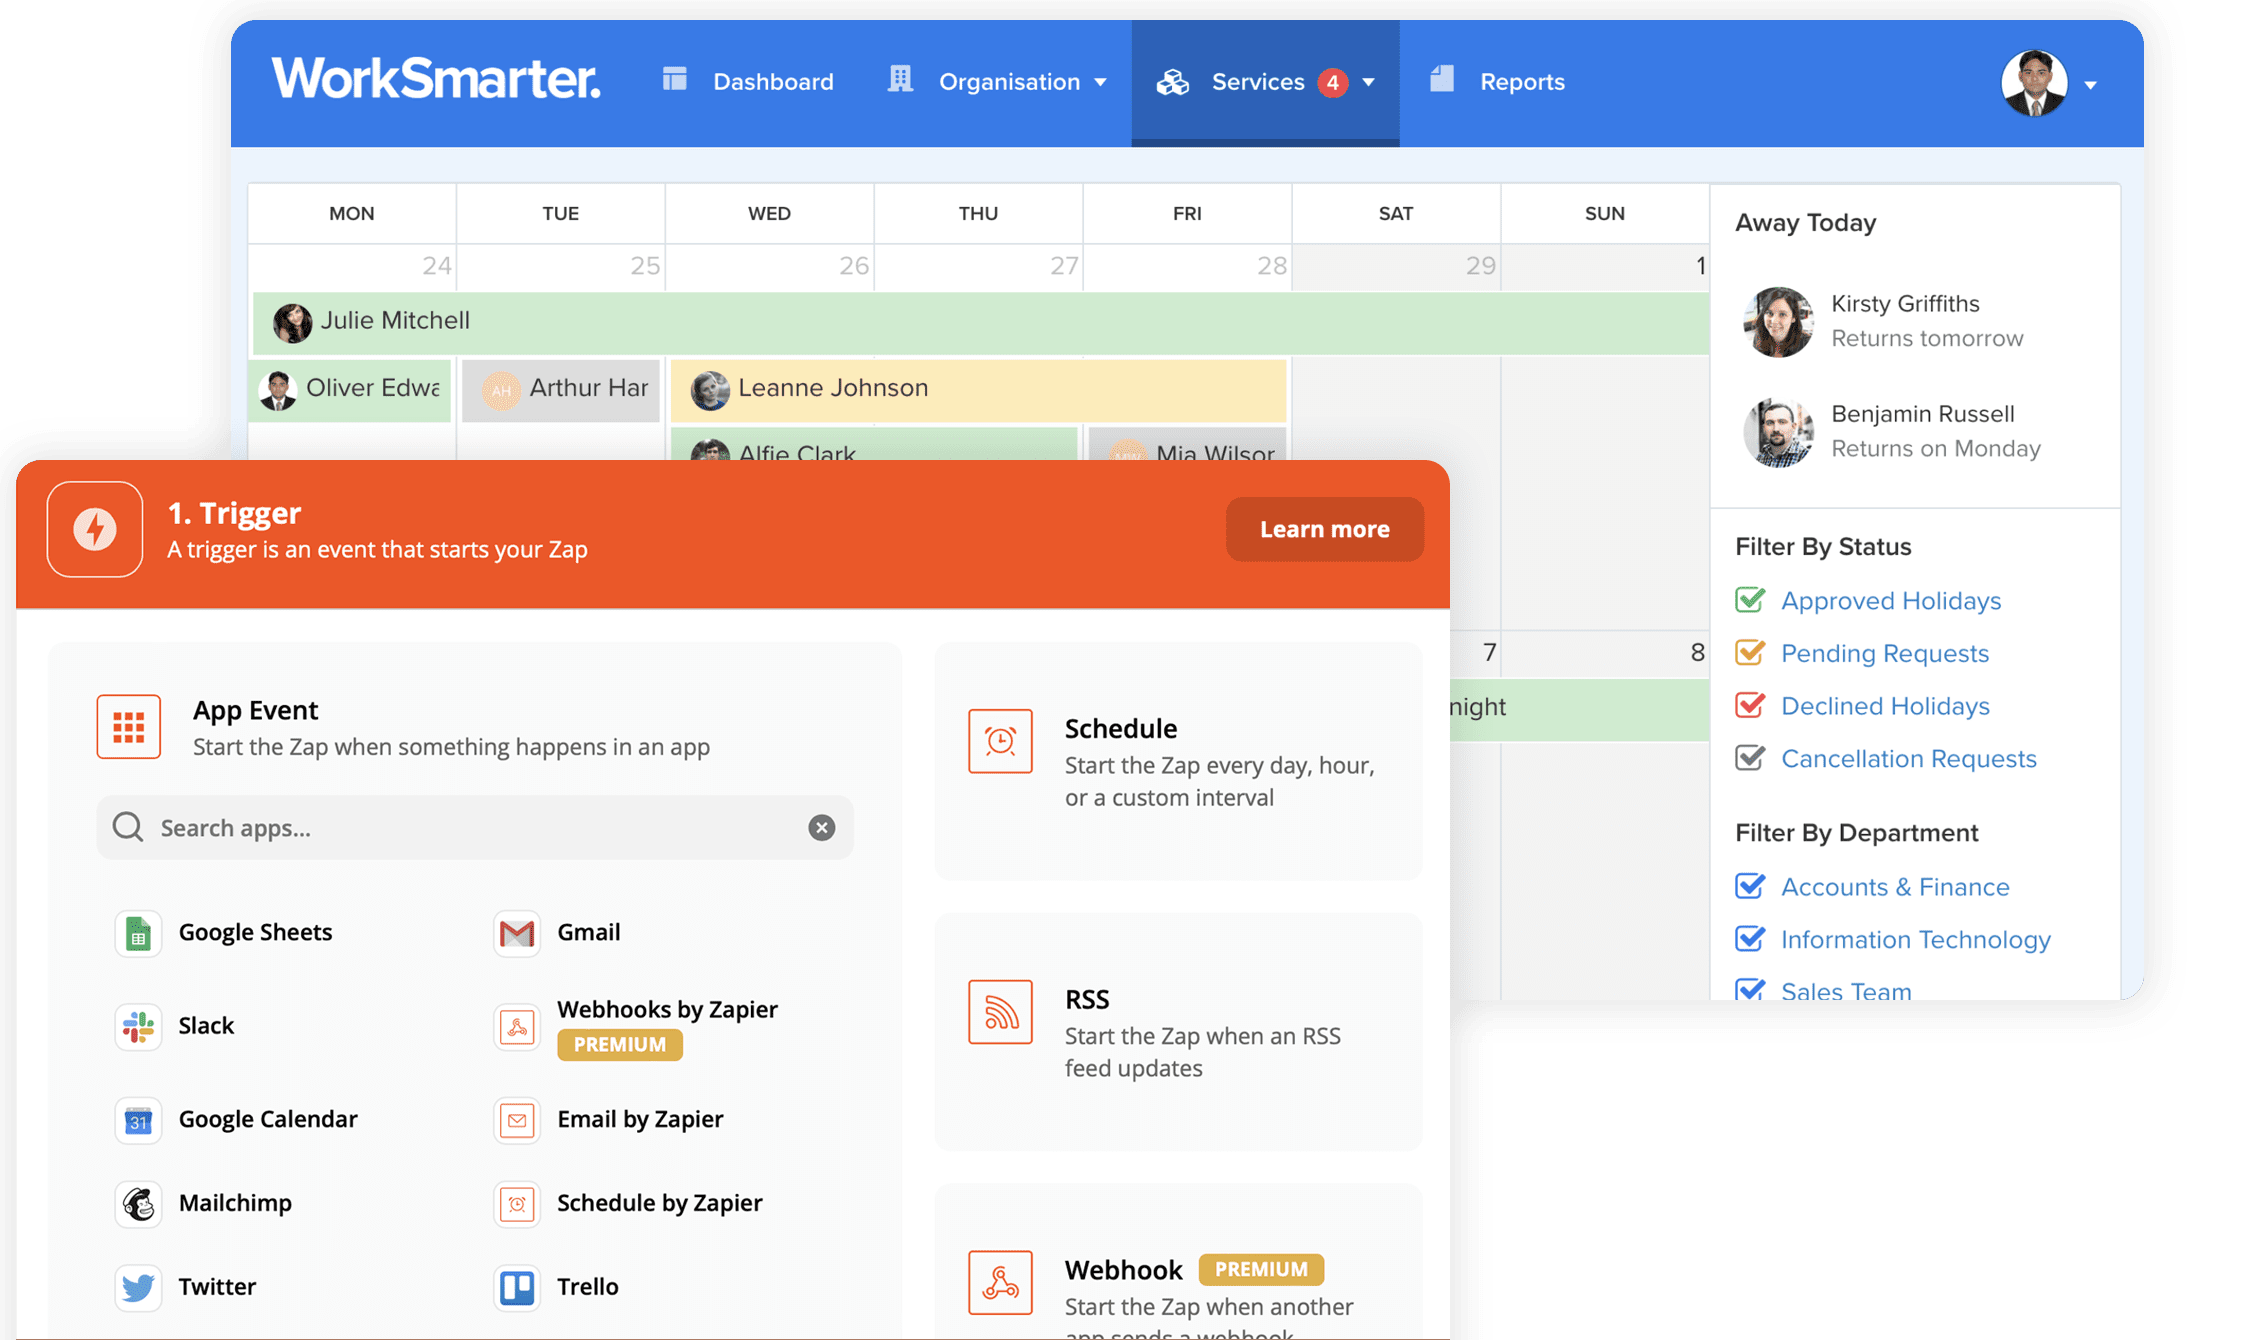
Task: Open the Reports section
Action: 1521,82
